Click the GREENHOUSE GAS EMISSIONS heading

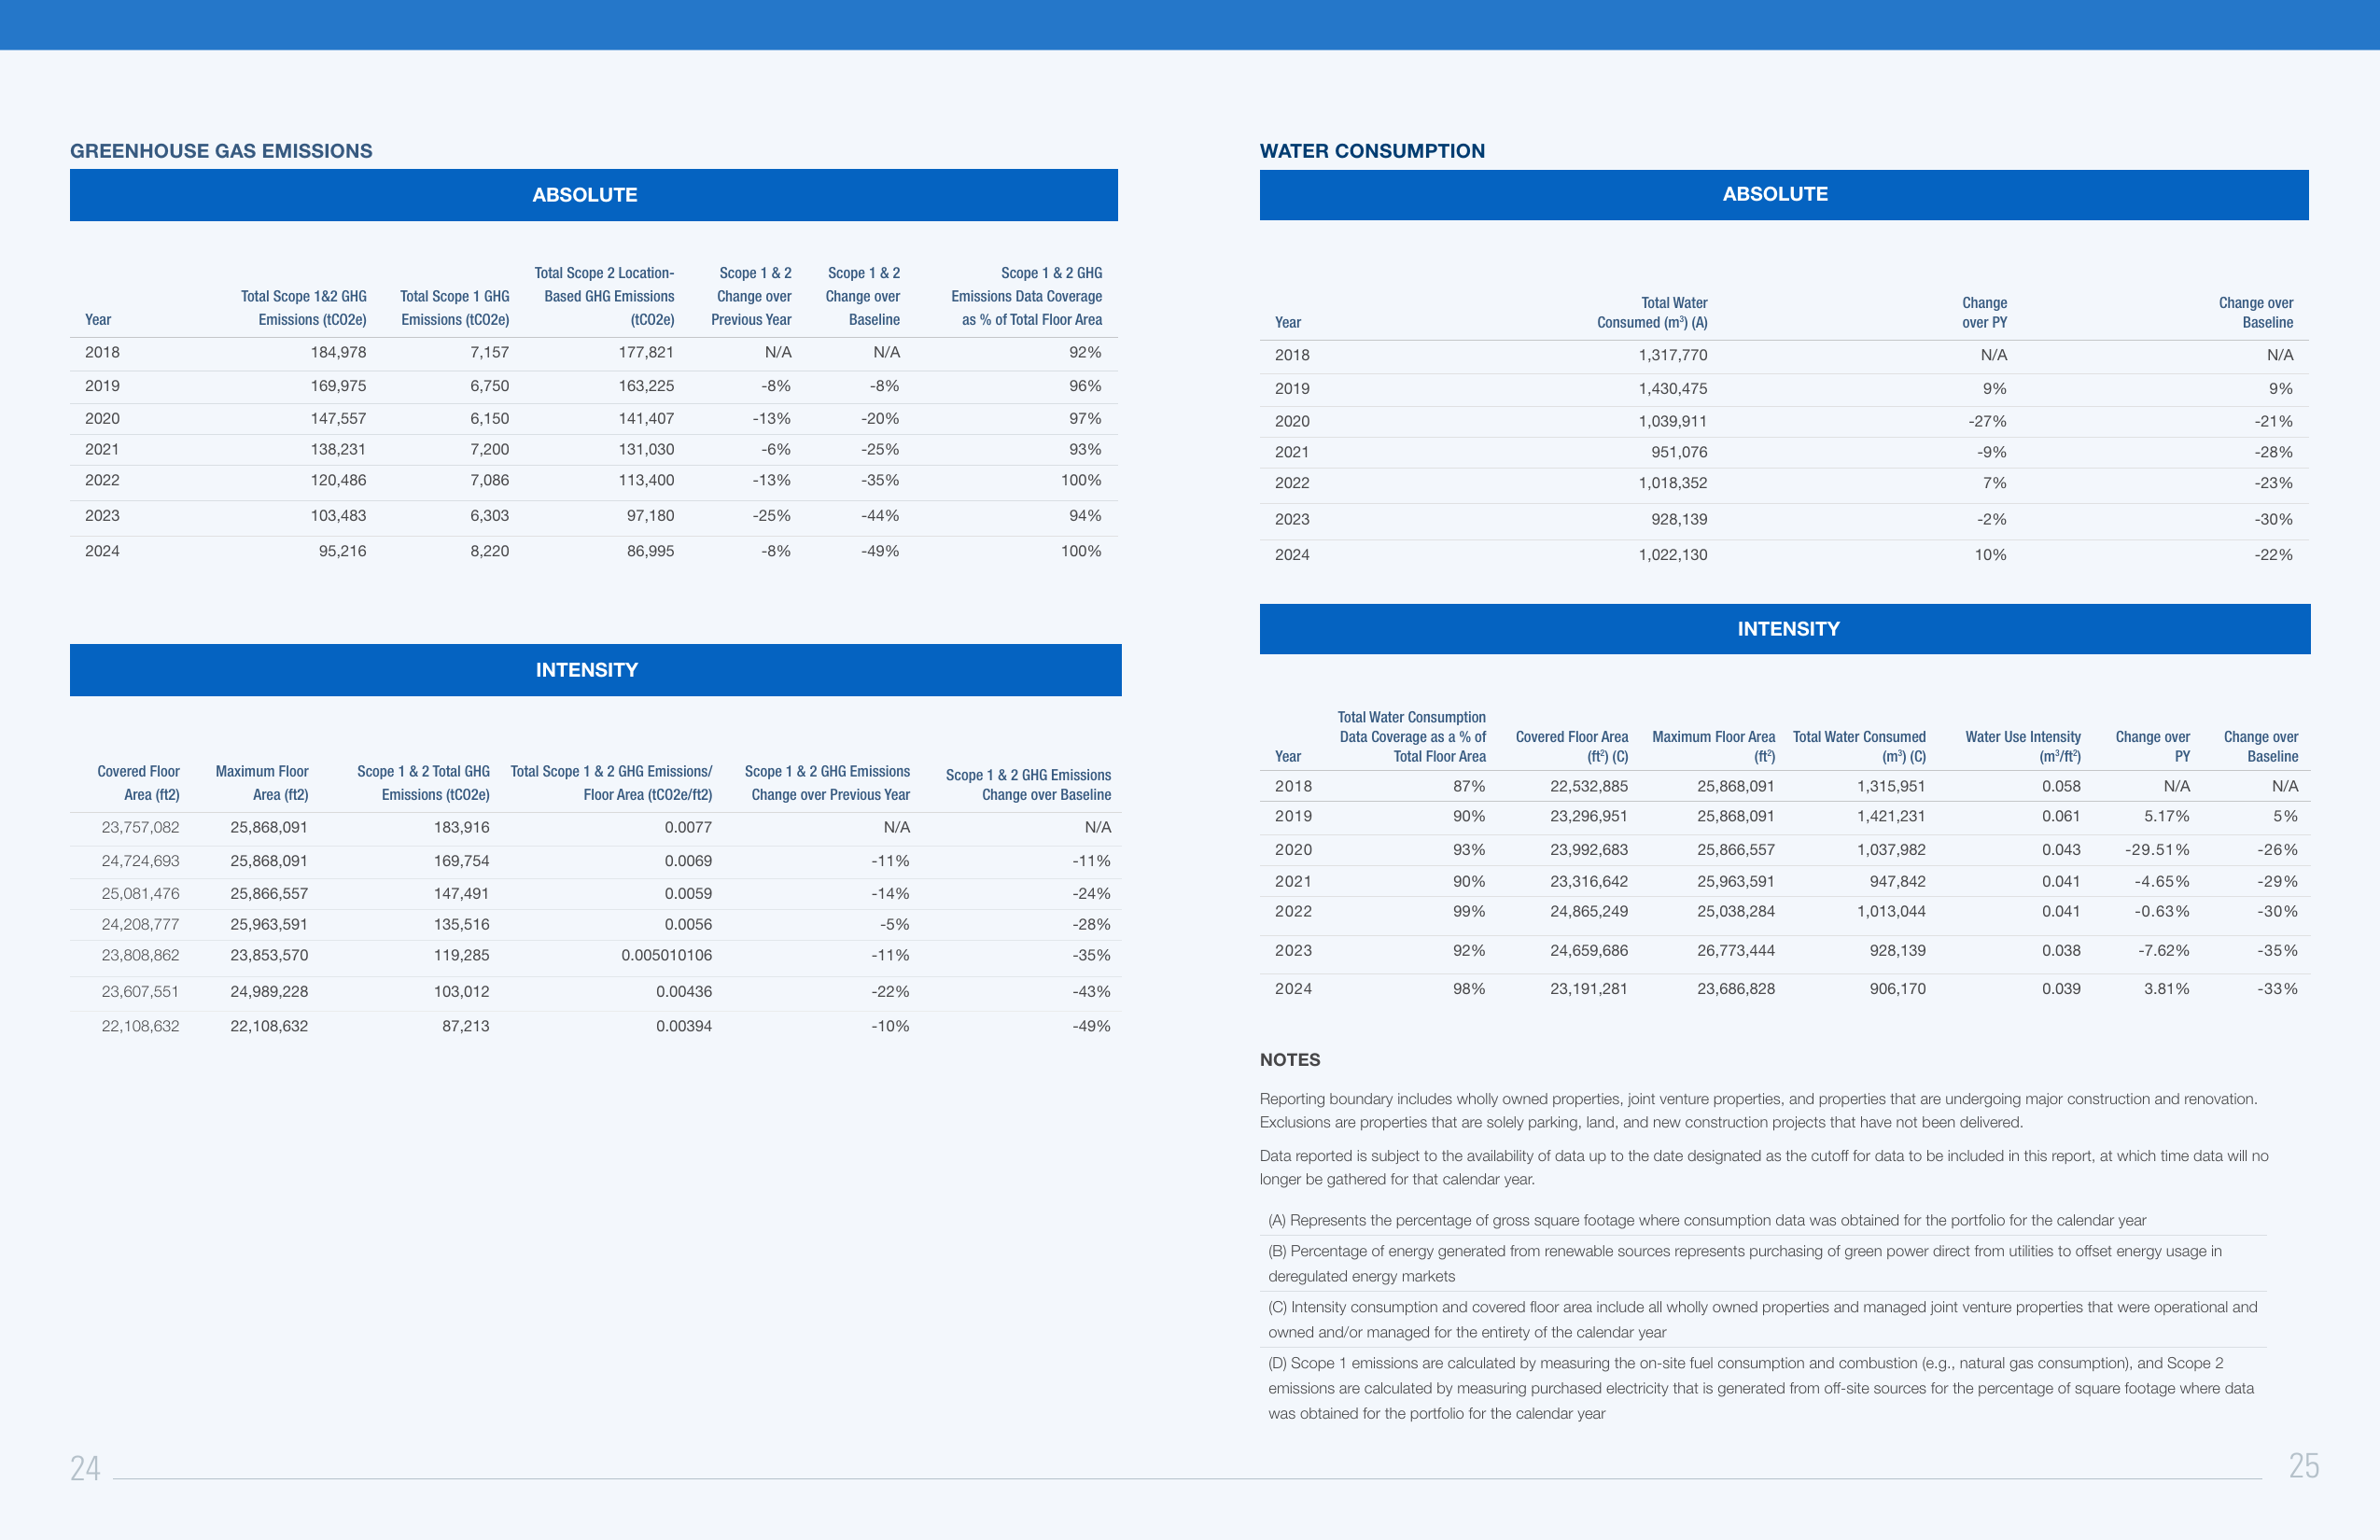[x=221, y=151]
